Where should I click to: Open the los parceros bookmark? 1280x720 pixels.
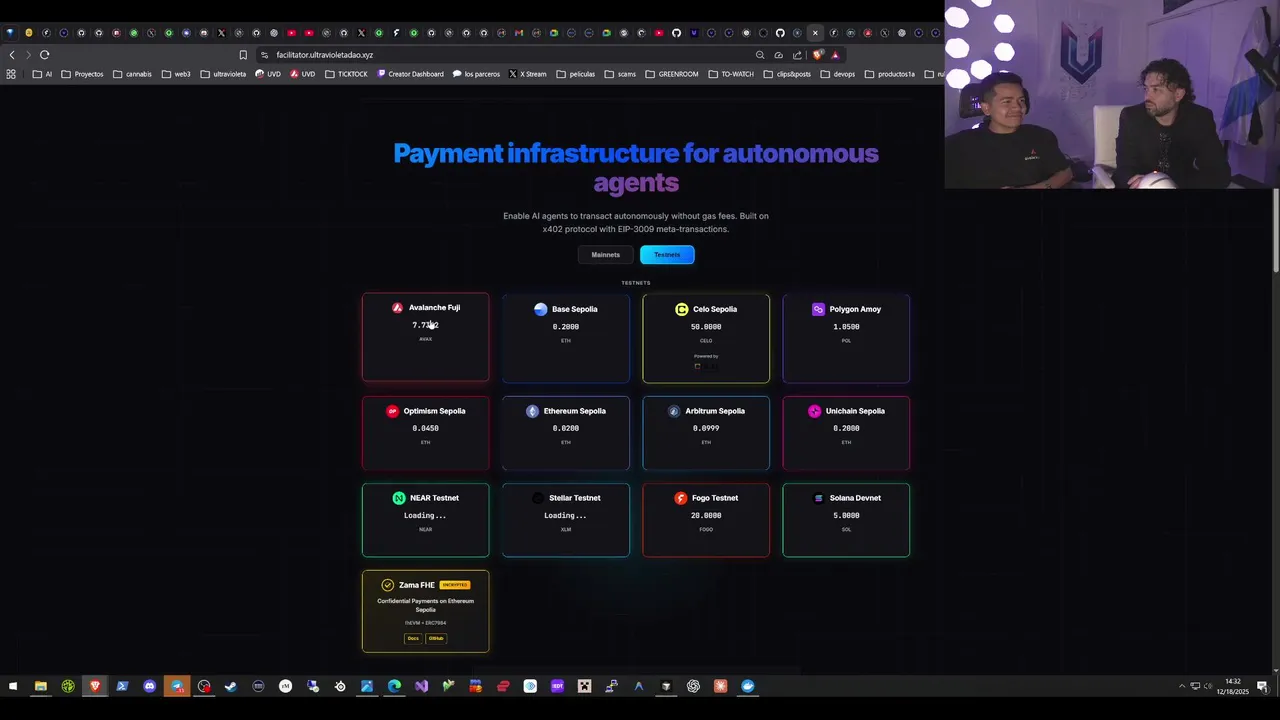tap(476, 74)
